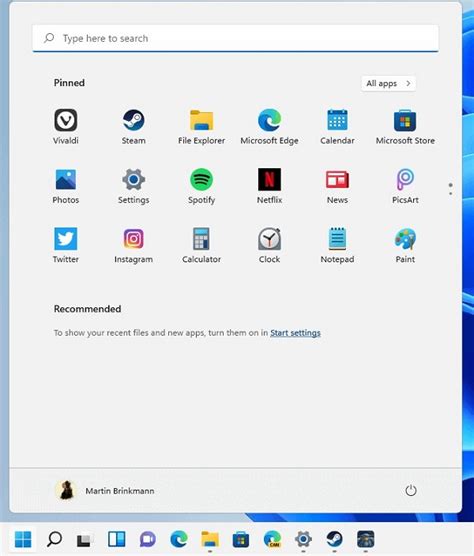Open the Paint app
474x556 pixels.
[x=405, y=246]
